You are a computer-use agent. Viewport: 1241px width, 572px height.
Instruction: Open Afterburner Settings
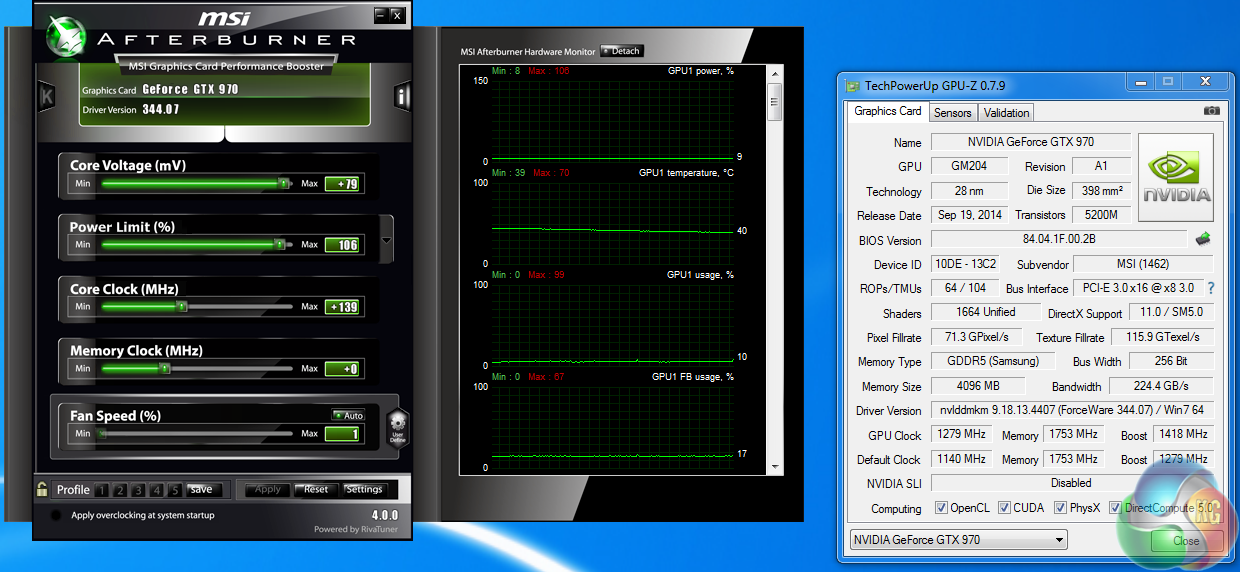364,489
